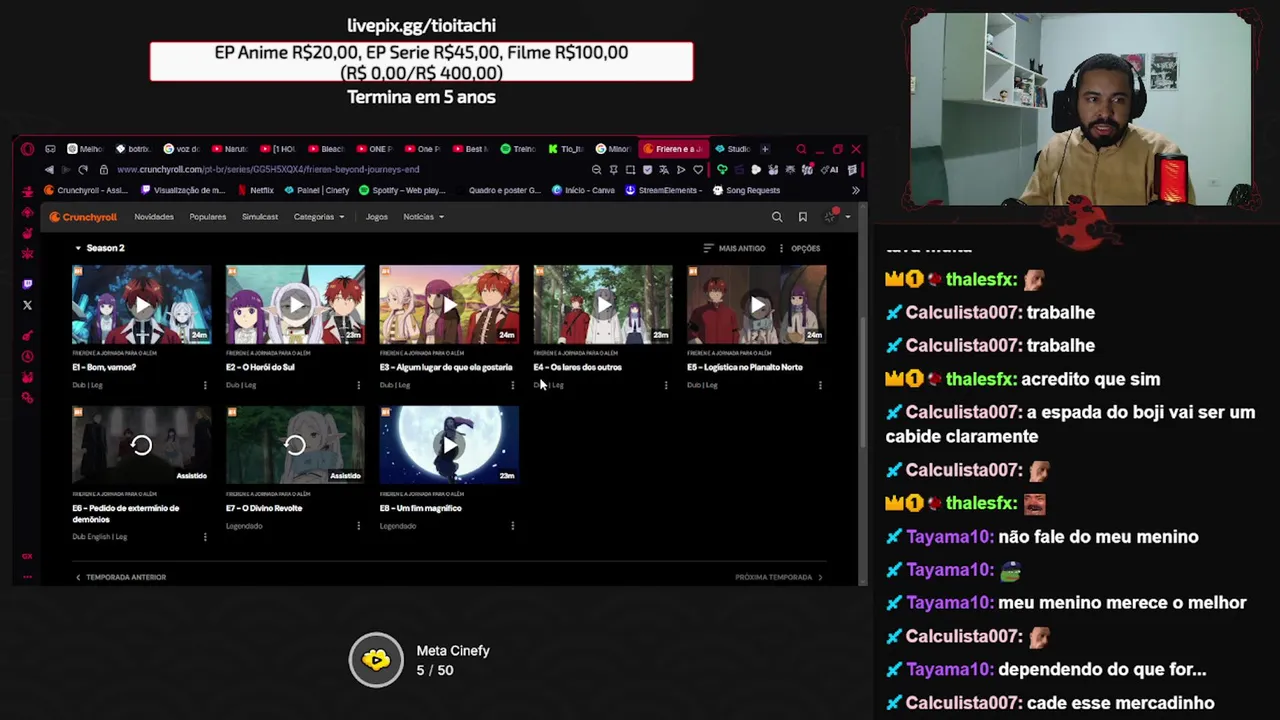Open Song Requests bookmark
Viewport: 1280px width, 720px height.
746,190
